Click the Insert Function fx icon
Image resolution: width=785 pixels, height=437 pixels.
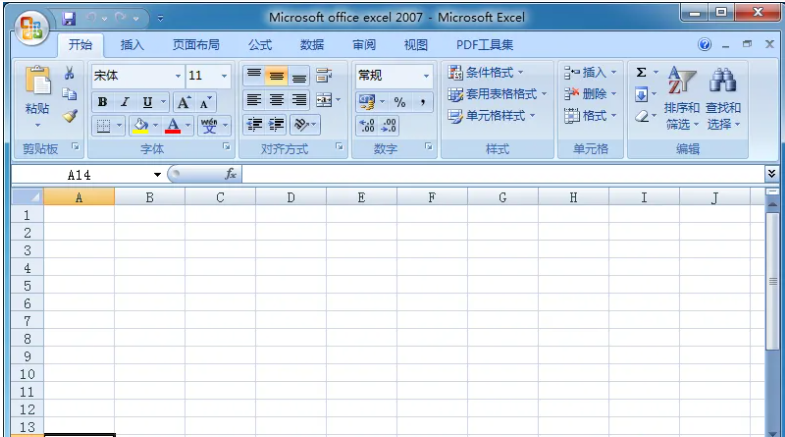[x=230, y=174]
